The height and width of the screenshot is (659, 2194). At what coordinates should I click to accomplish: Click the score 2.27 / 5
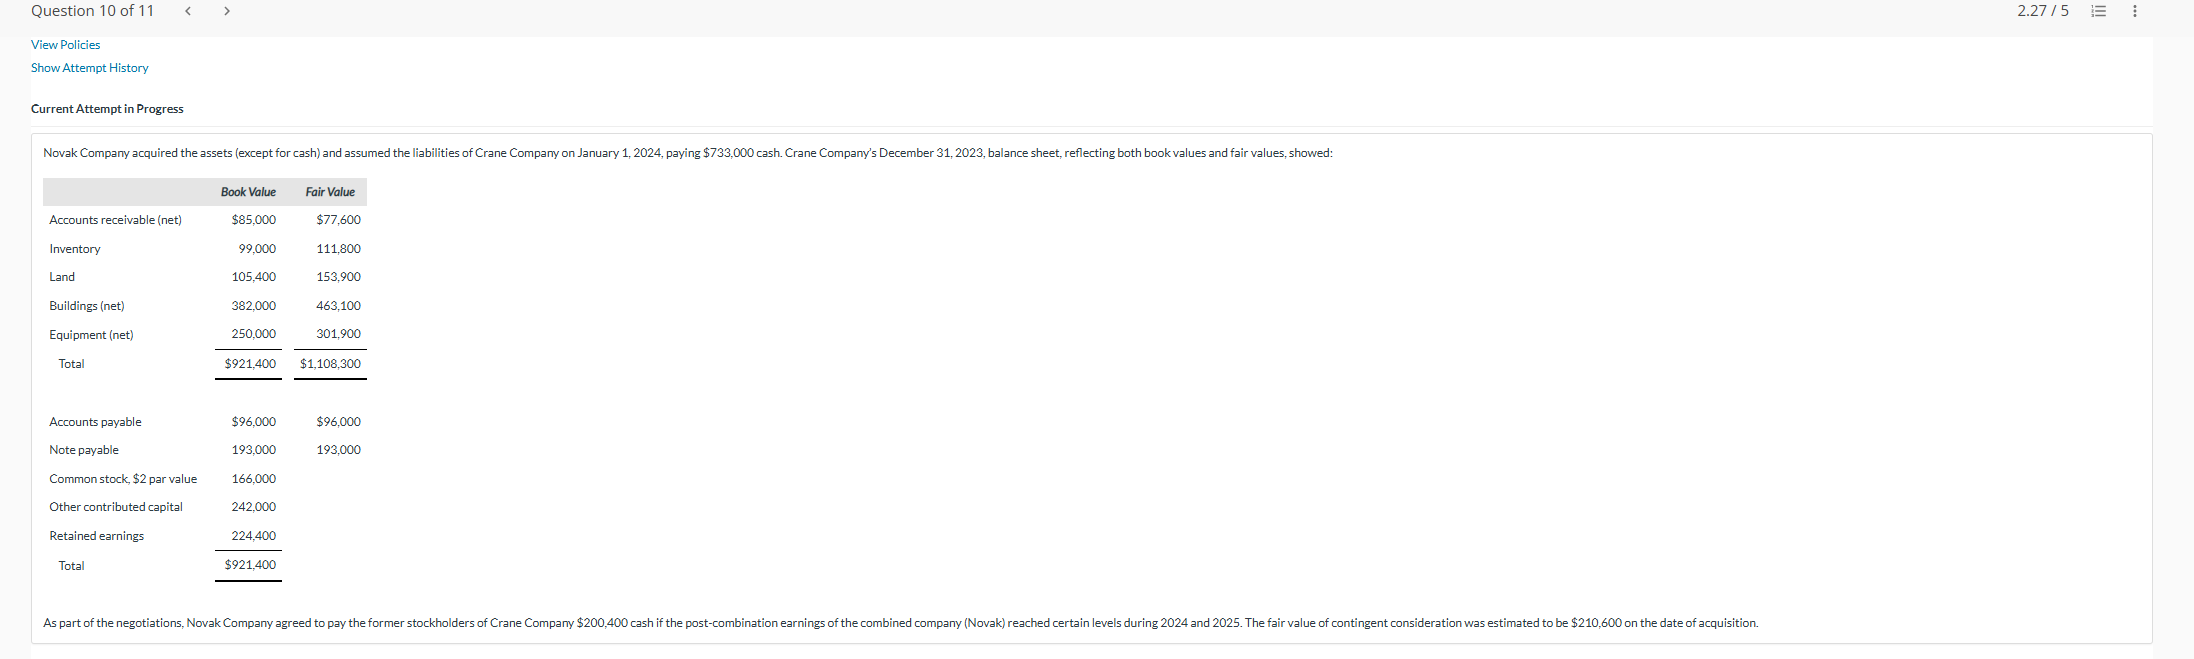[x=2043, y=11]
